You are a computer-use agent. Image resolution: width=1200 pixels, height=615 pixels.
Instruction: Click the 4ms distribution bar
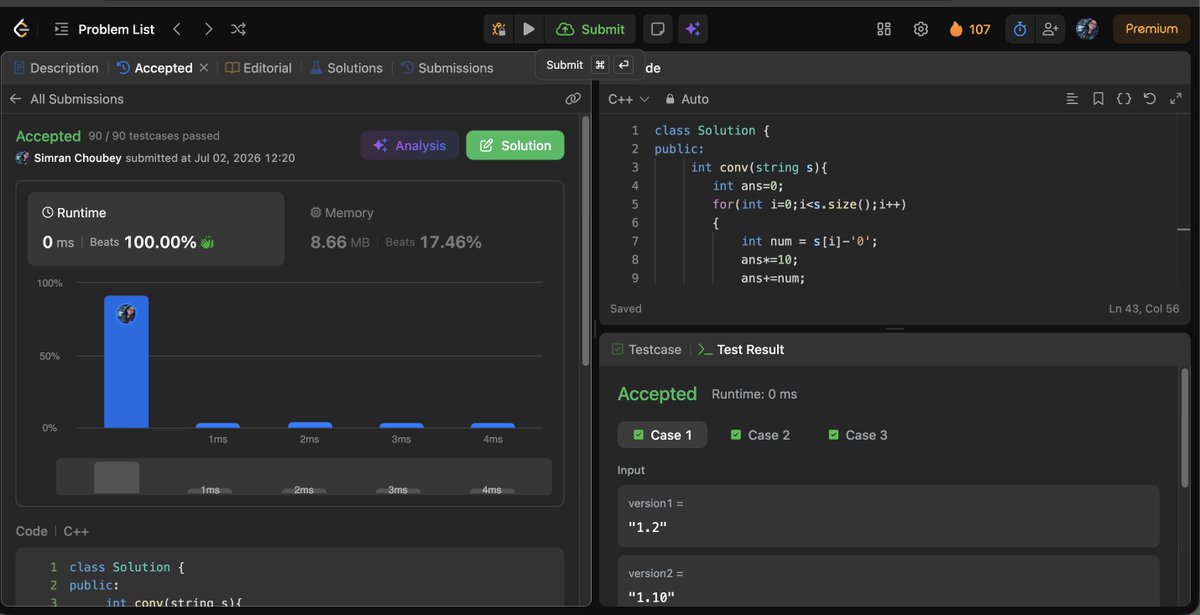click(x=493, y=425)
